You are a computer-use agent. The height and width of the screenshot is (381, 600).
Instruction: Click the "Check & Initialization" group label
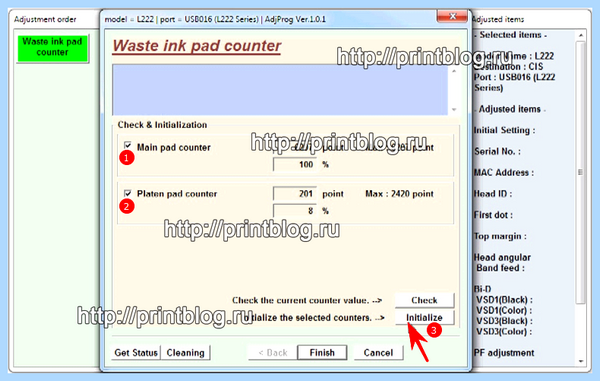pos(162,125)
